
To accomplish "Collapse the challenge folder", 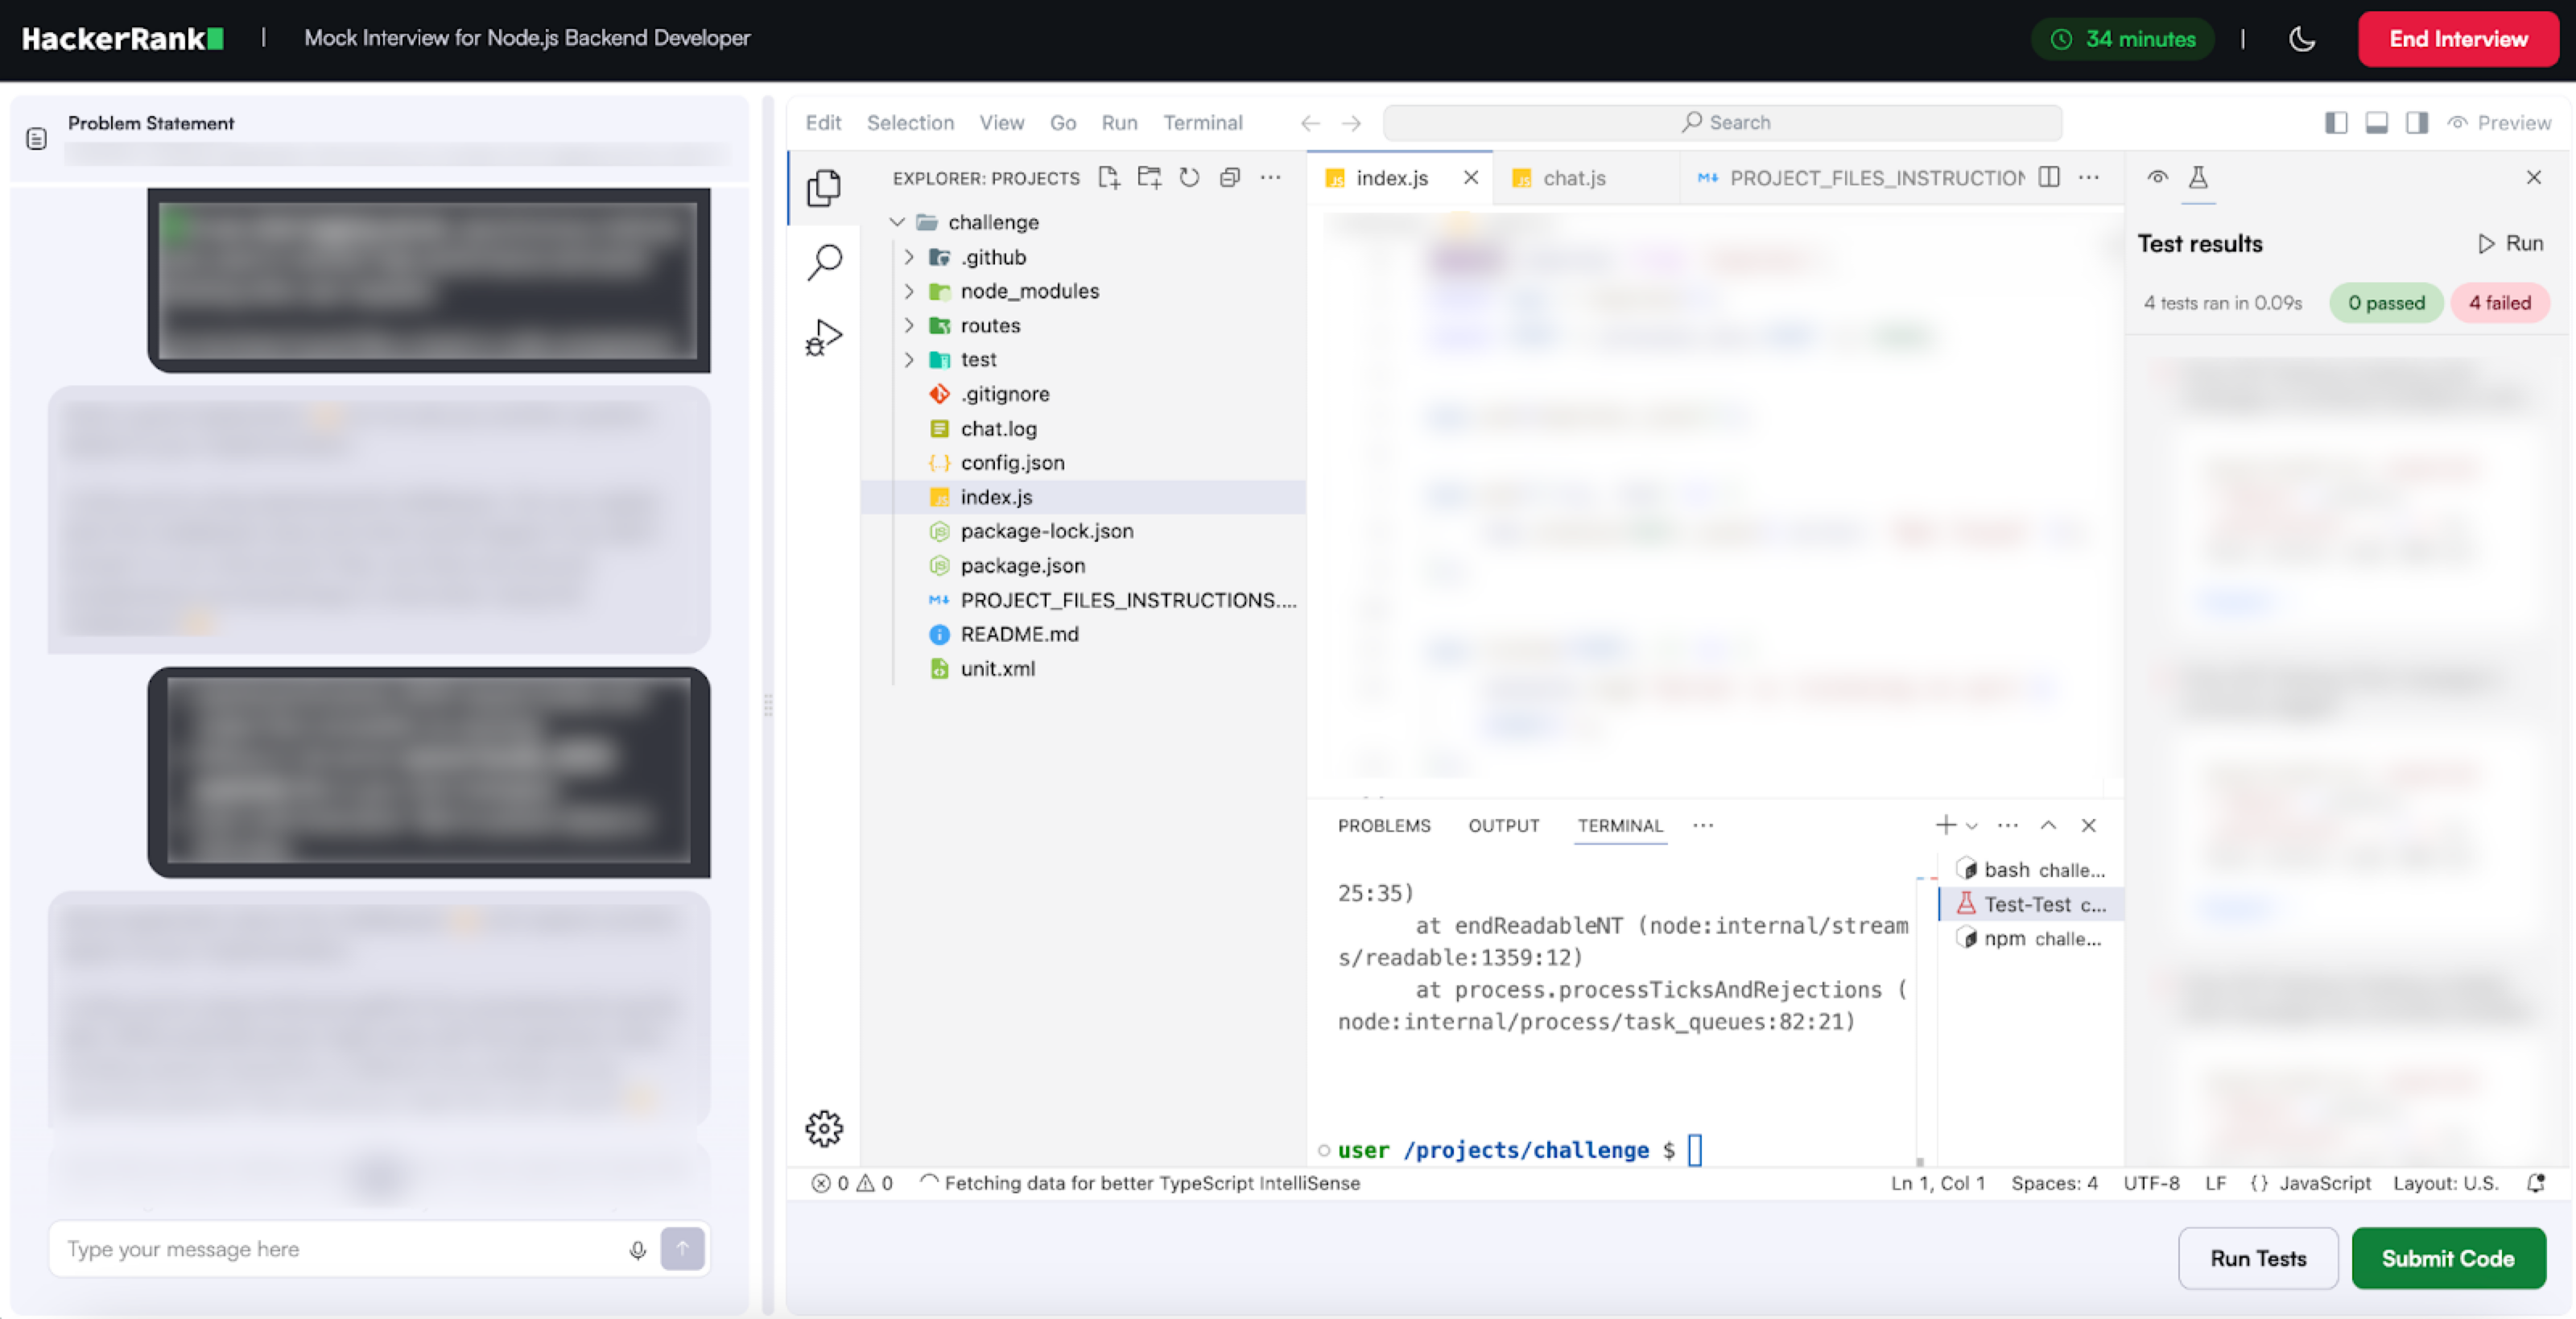I will 897,222.
